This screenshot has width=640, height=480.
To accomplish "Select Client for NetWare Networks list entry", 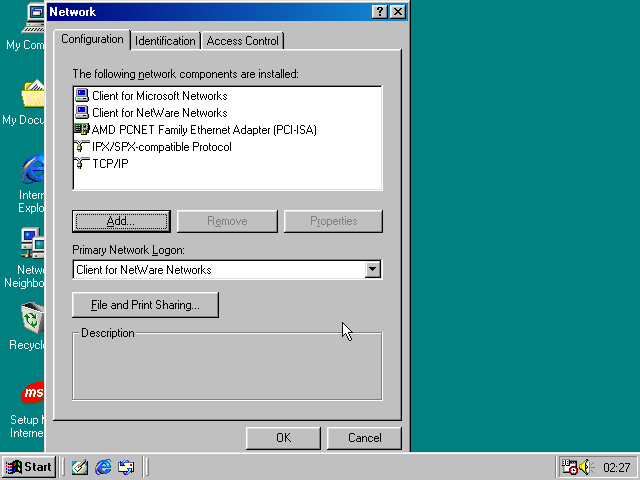I will coord(160,113).
